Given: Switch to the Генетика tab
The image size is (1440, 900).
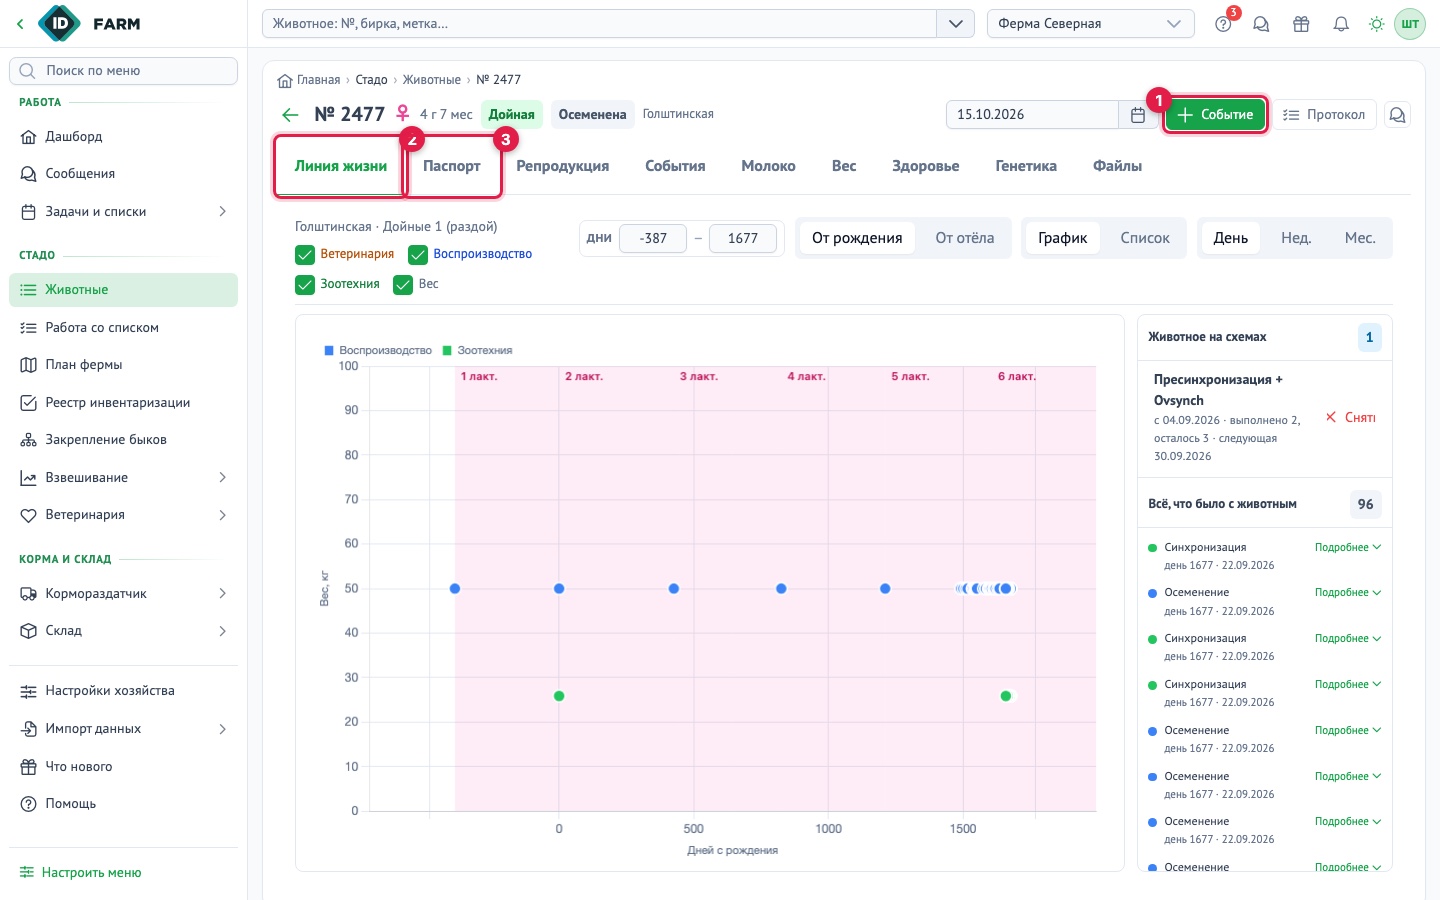Looking at the screenshot, I should (1026, 166).
